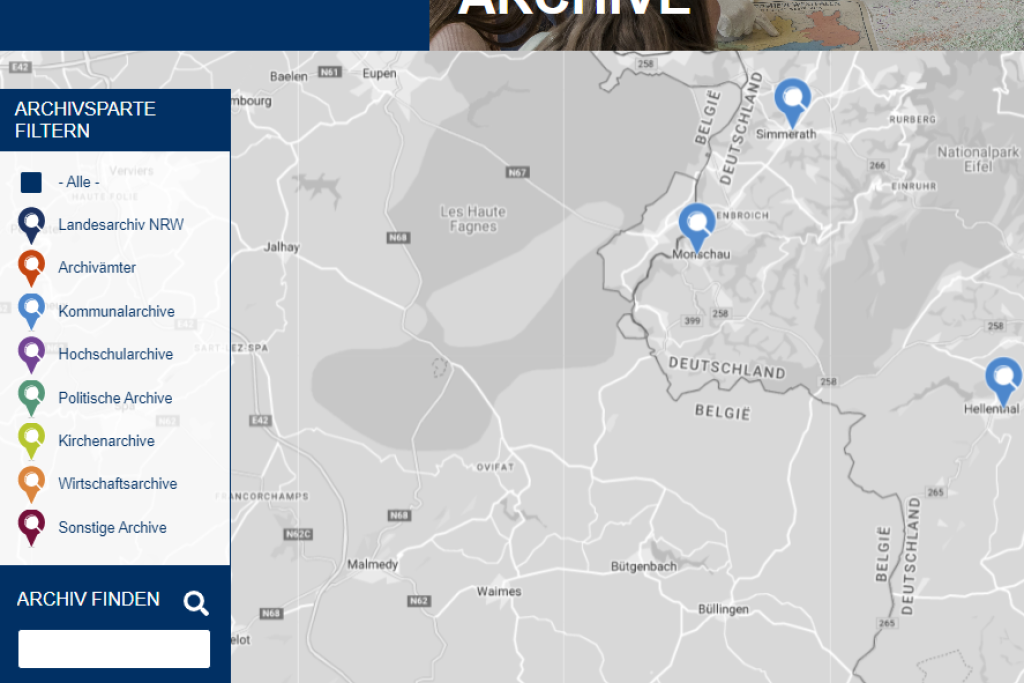Click the Archiv finden magnifier icon
The width and height of the screenshot is (1024, 683).
tap(196, 603)
